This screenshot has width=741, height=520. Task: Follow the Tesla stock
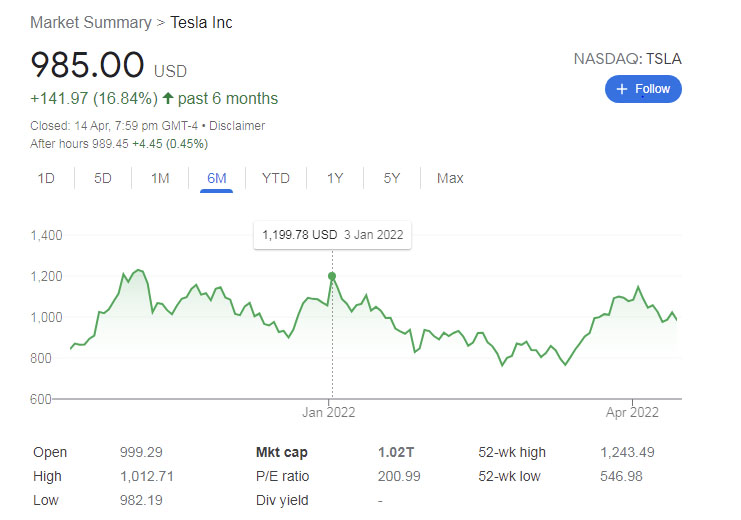click(x=643, y=89)
